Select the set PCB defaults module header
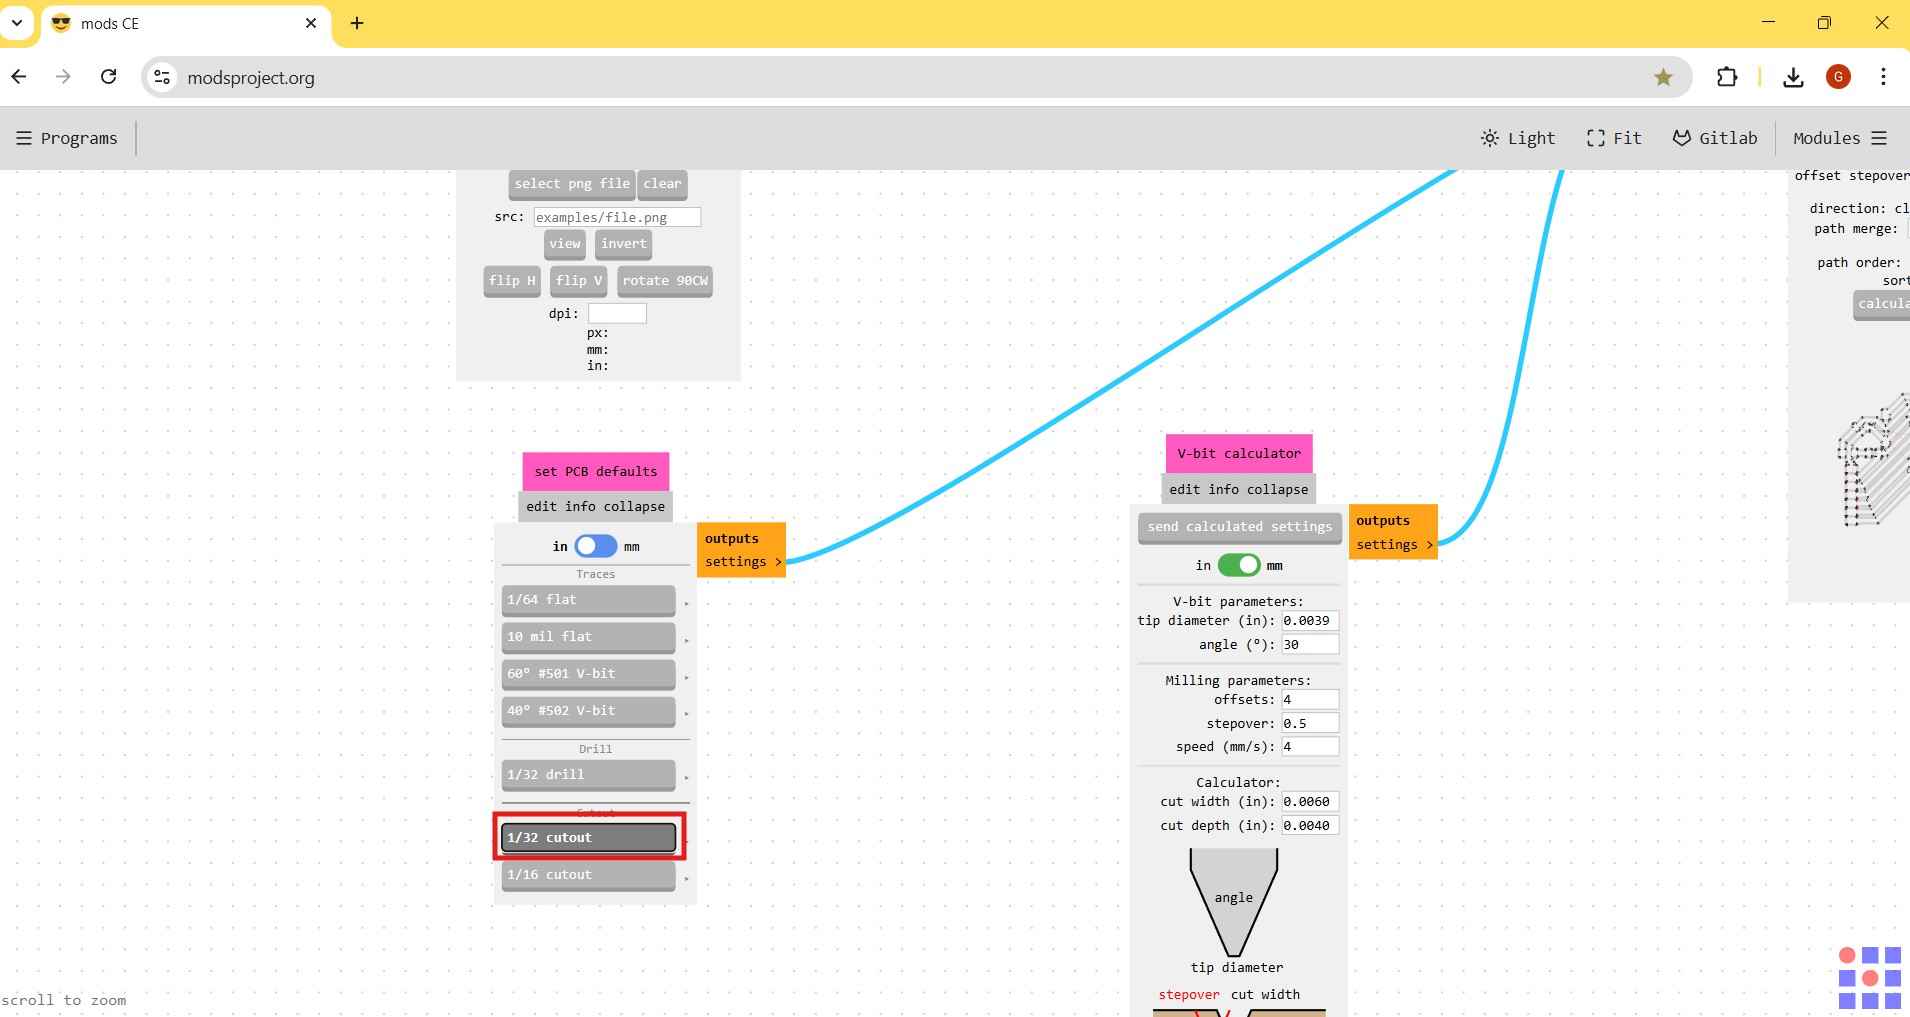This screenshot has width=1910, height=1017. point(596,471)
